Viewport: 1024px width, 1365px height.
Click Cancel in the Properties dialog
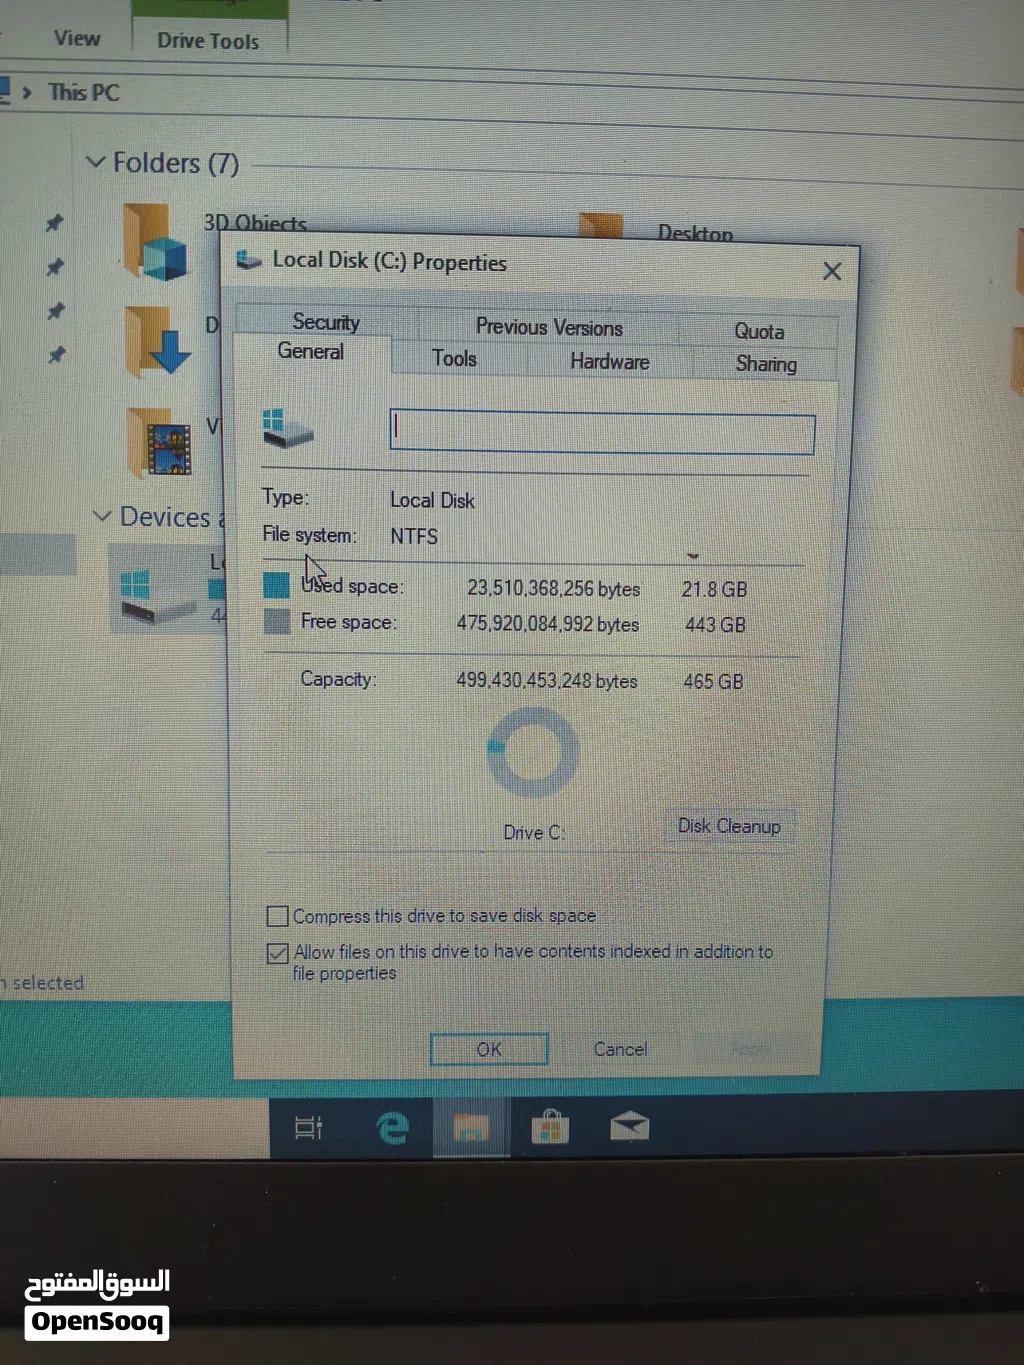(620, 1049)
